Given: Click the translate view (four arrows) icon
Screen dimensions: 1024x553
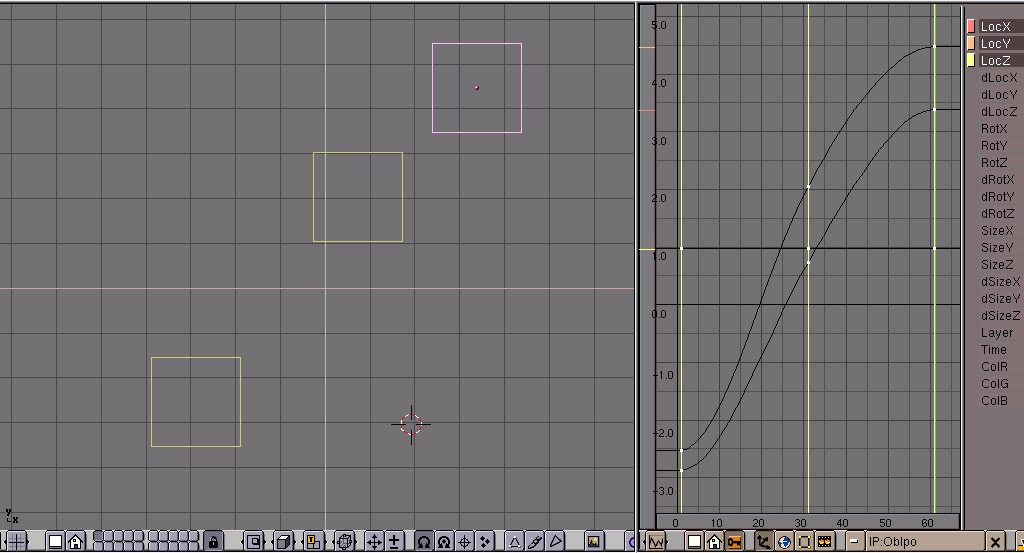Looking at the screenshot, I should point(375,541).
